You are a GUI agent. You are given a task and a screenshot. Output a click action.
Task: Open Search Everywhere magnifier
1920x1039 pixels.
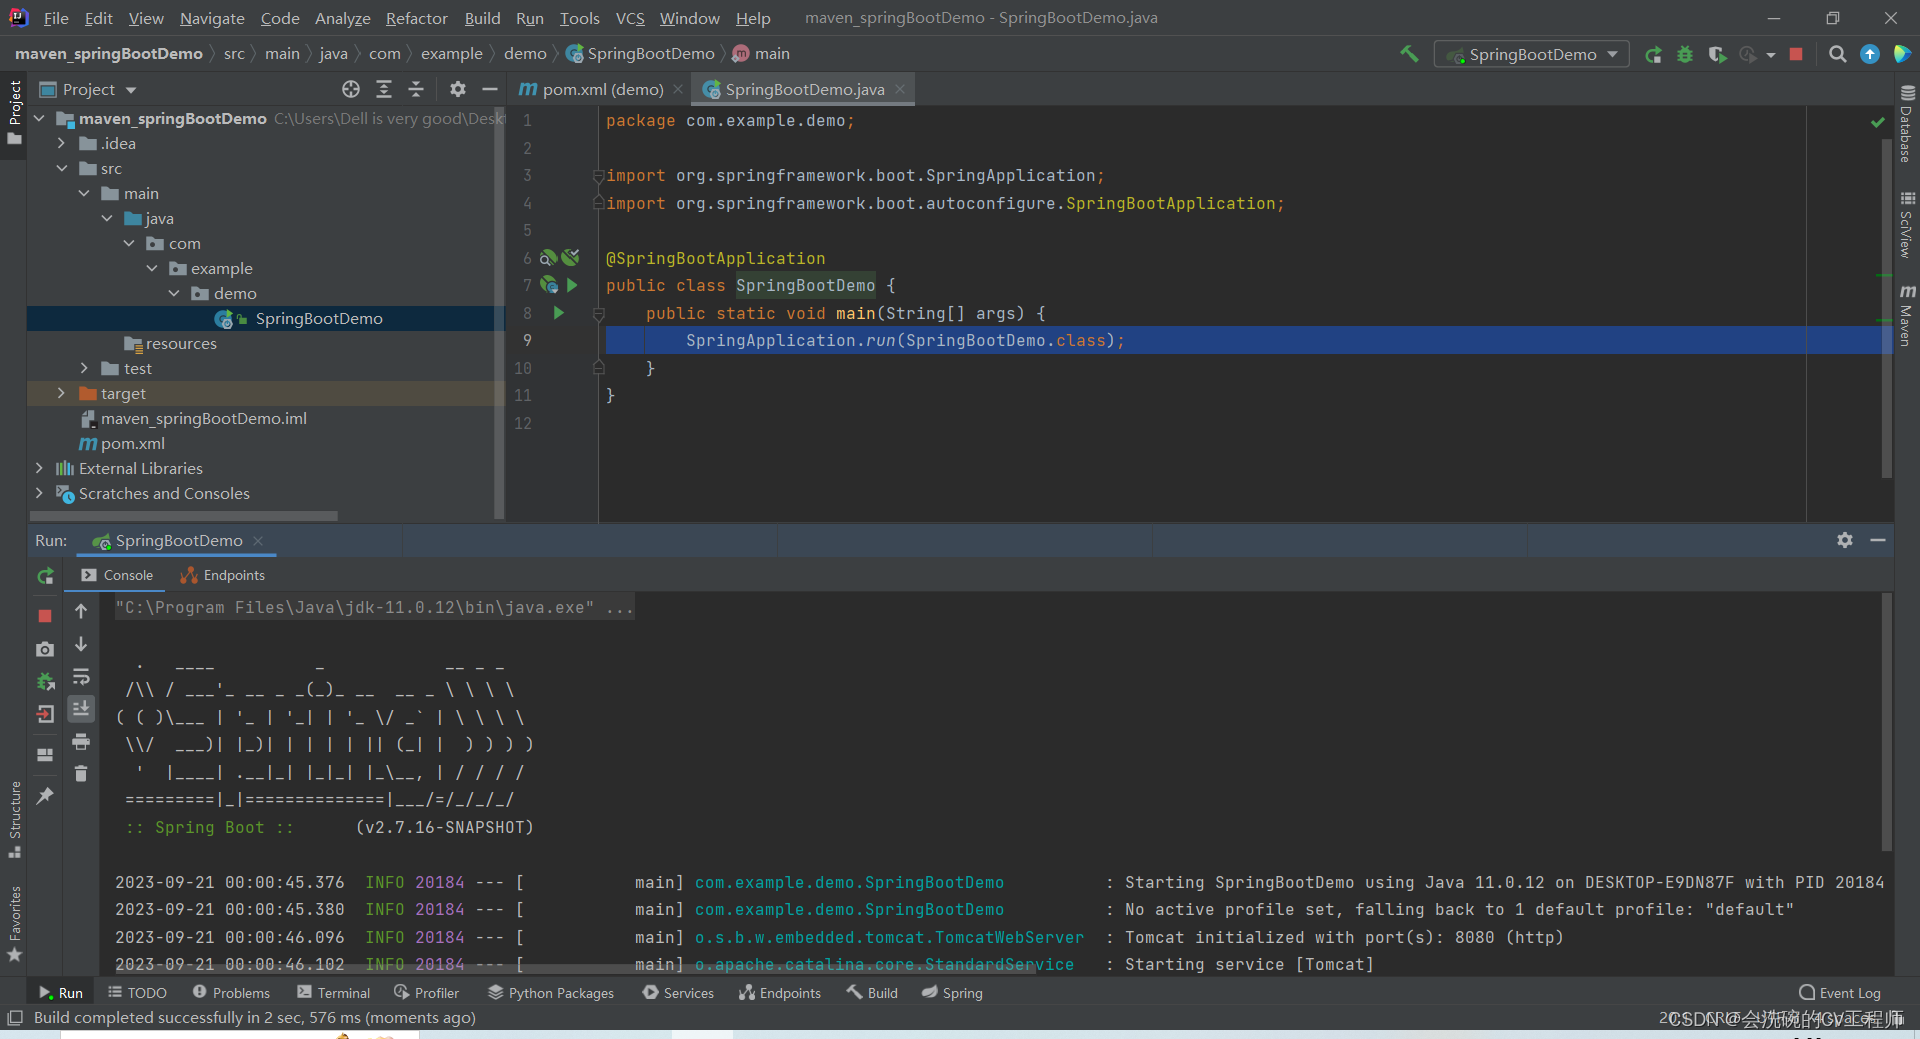1837,54
